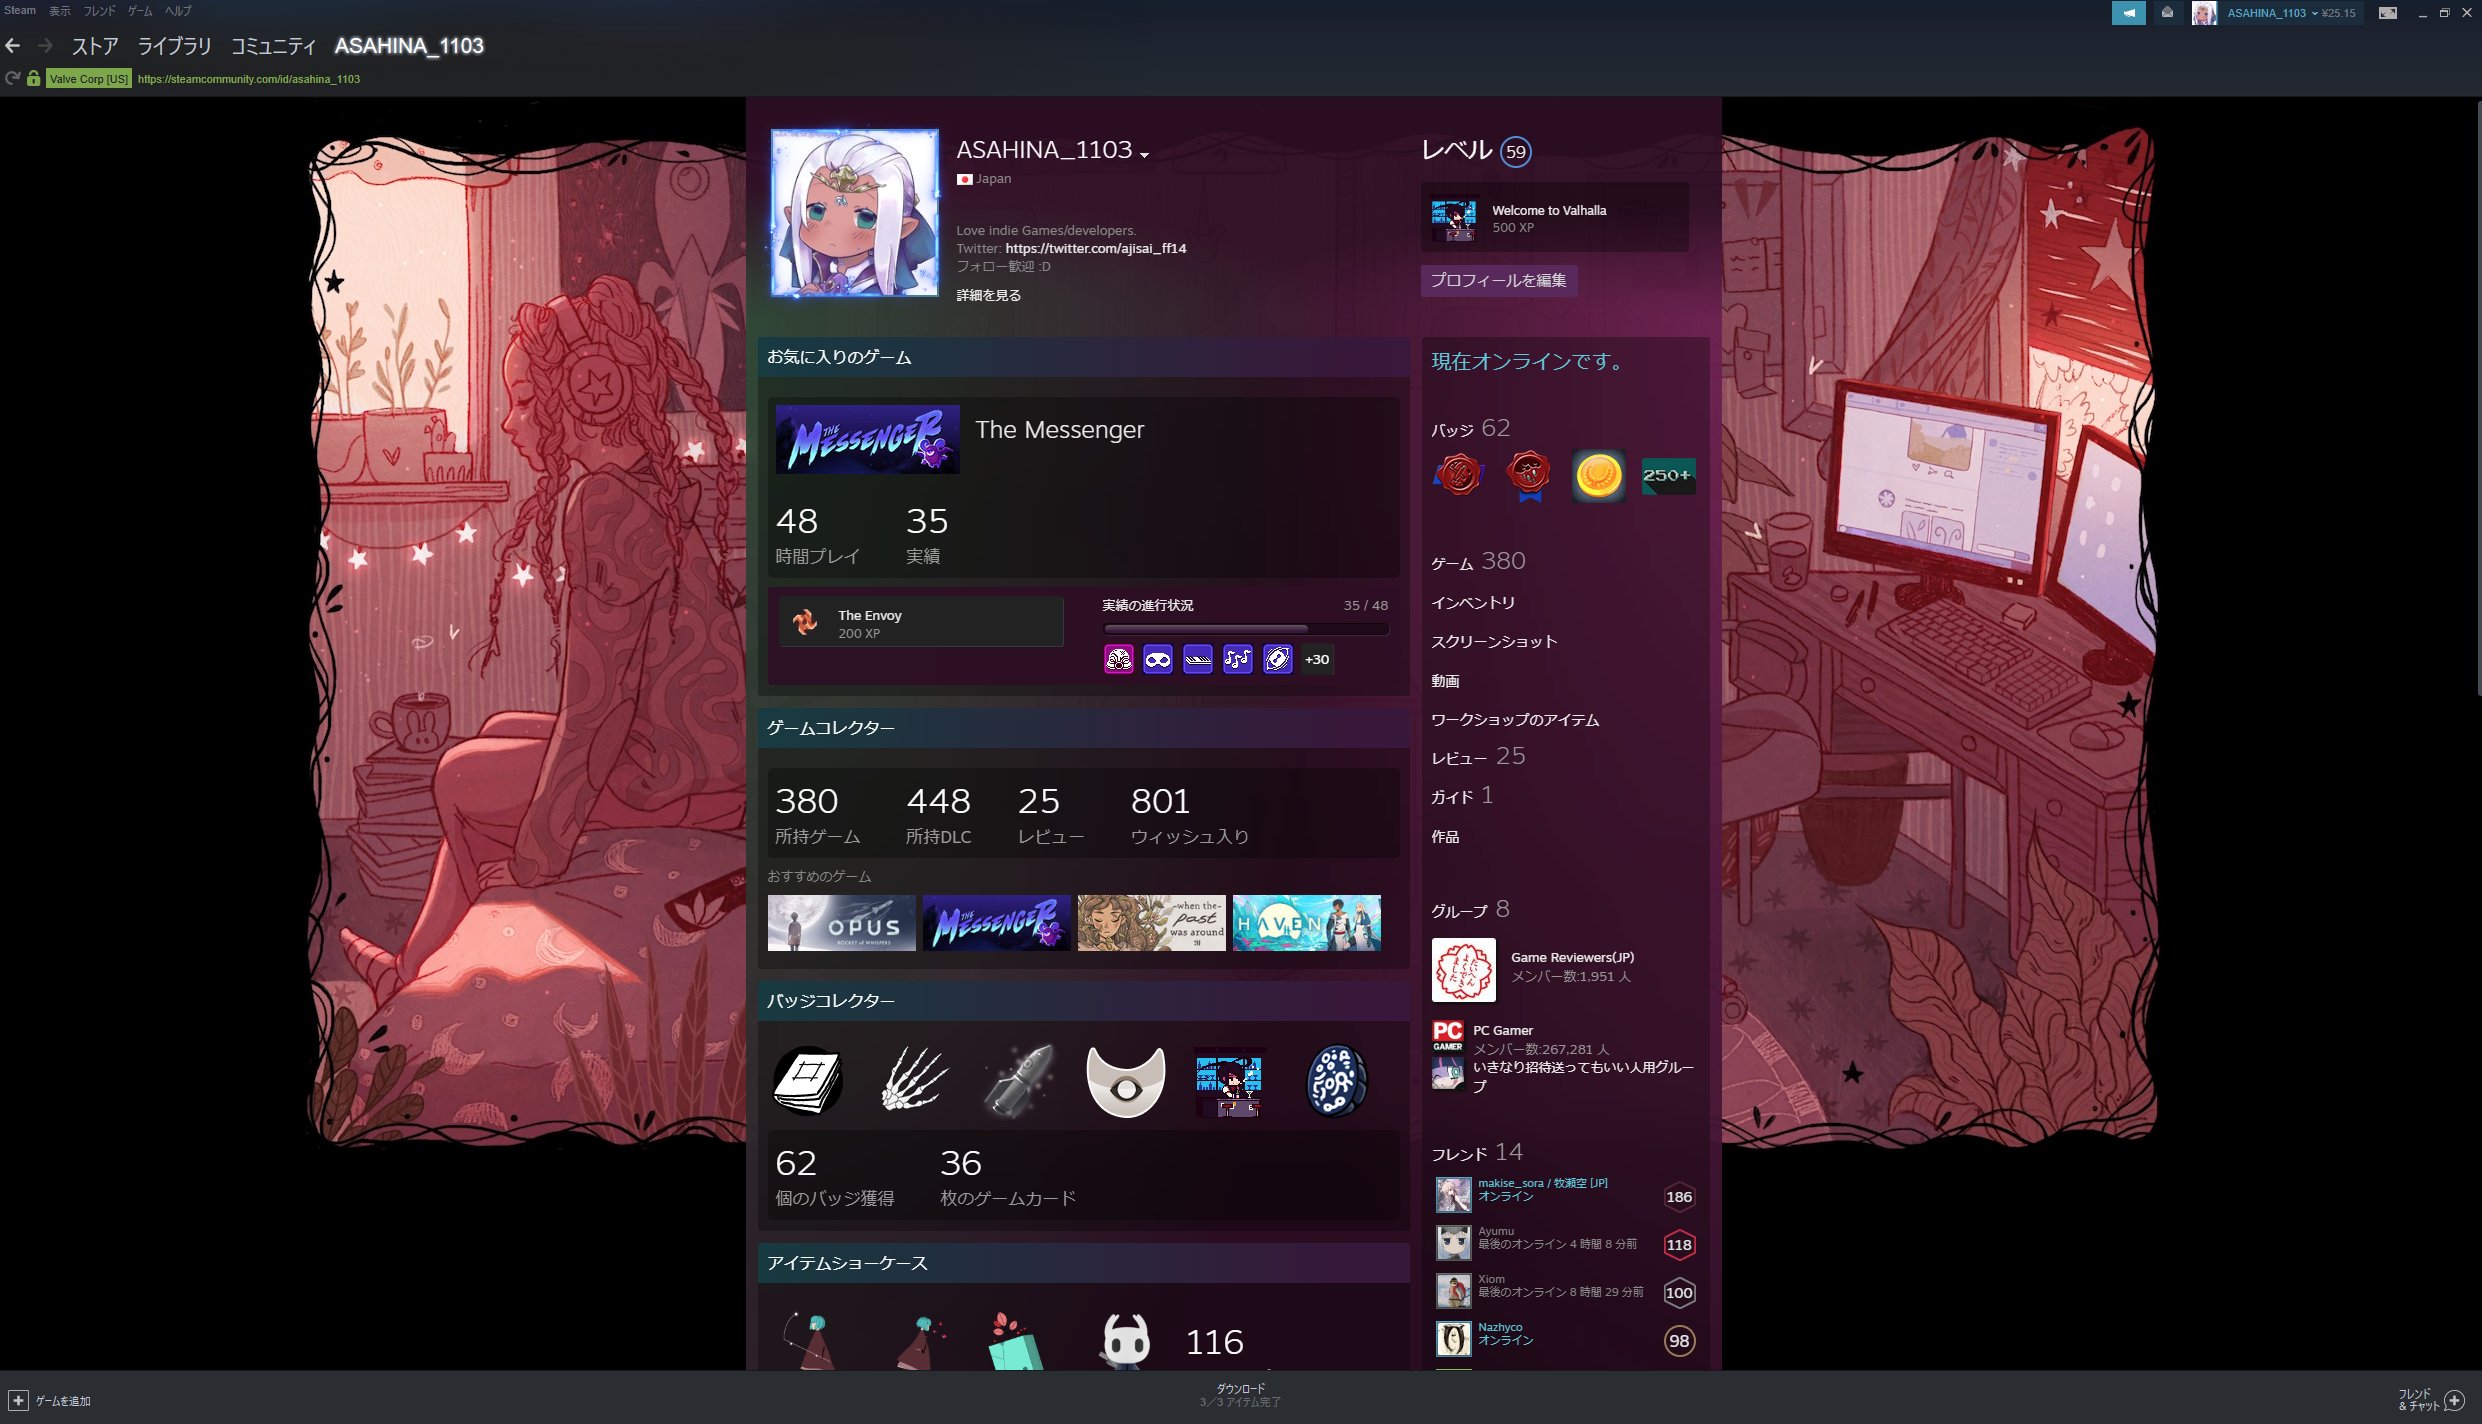
Task: Click the Hollow Knight crescent eye badge
Action: pyautogui.click(x=1125, y=1081)
